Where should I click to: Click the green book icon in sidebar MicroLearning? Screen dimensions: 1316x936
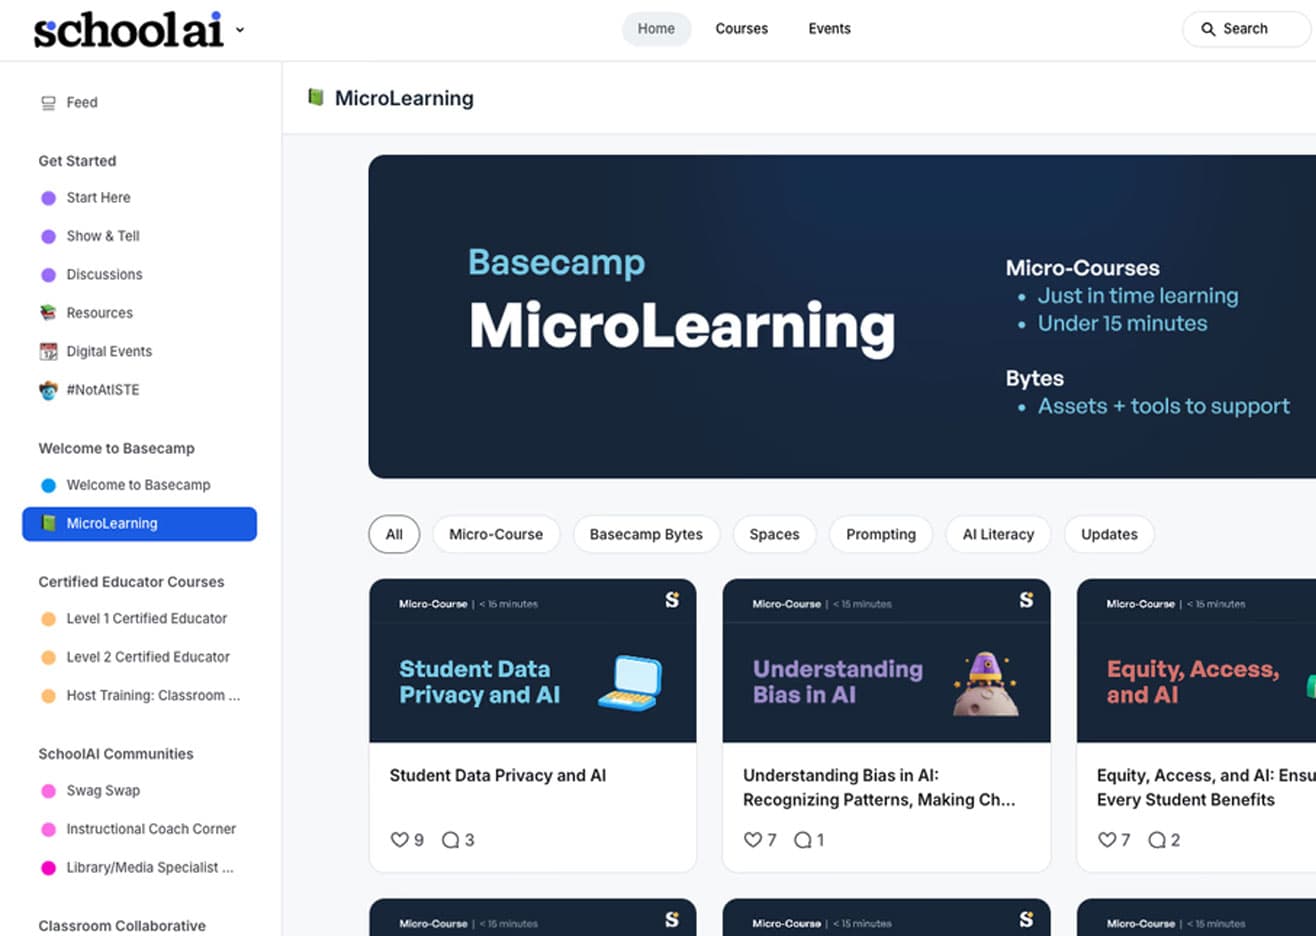coord(48,523)
